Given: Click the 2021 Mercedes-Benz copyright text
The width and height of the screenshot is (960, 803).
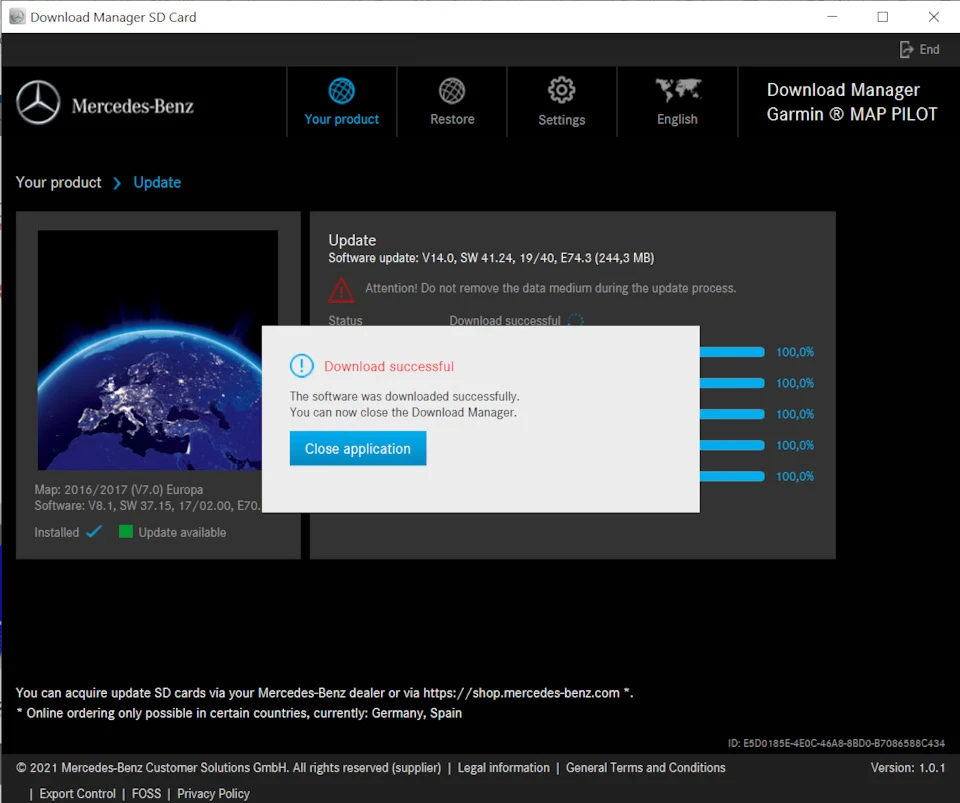Looking at the screenshot, I should [228, 768].
